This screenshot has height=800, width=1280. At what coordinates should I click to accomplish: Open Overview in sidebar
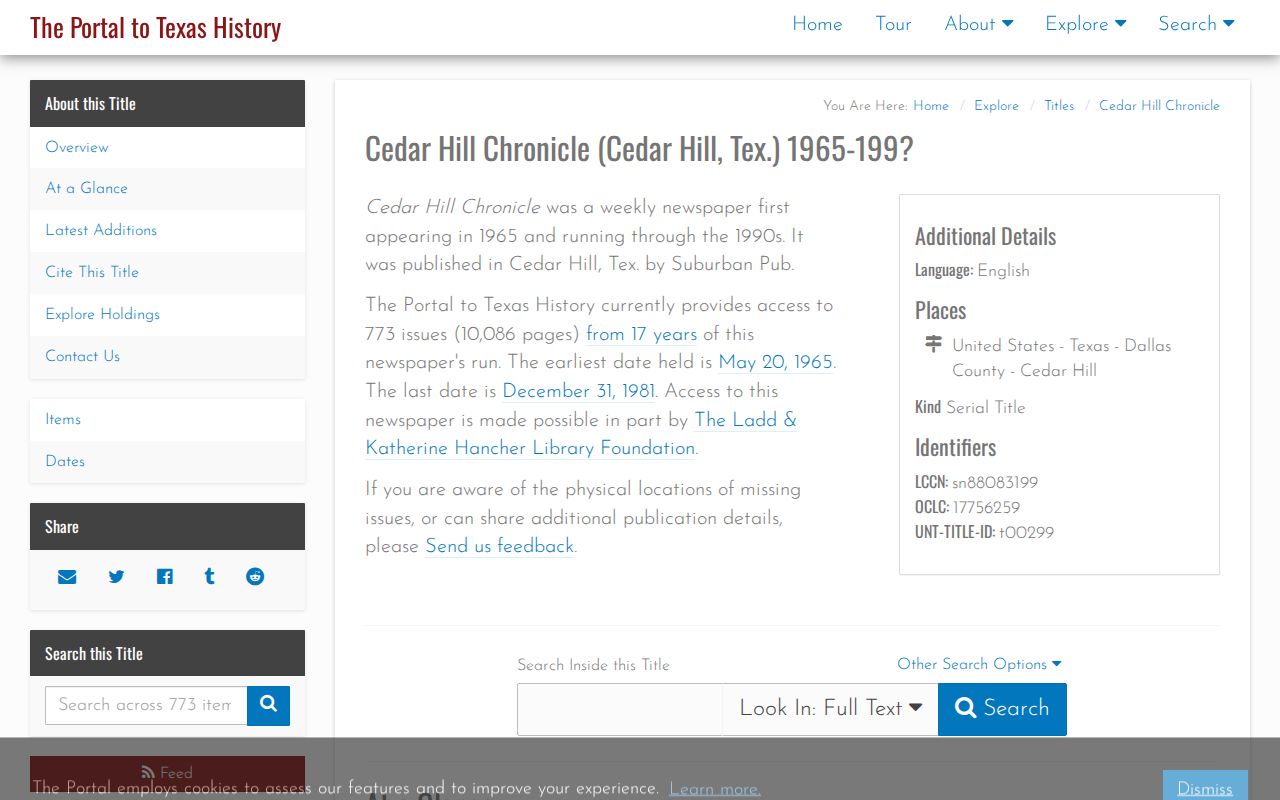[167, 147]
